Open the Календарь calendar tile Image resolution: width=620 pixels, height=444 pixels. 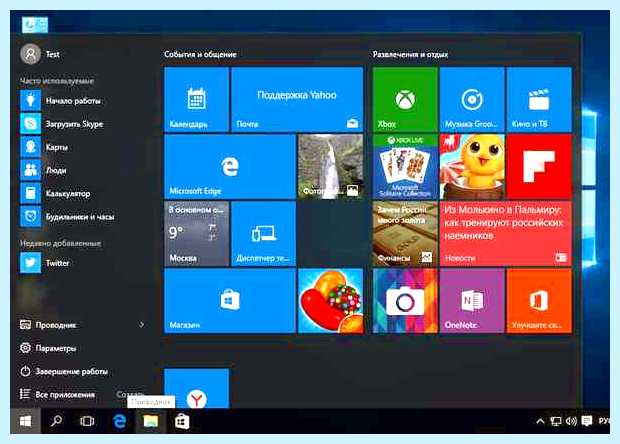click(x=196, y=99)
